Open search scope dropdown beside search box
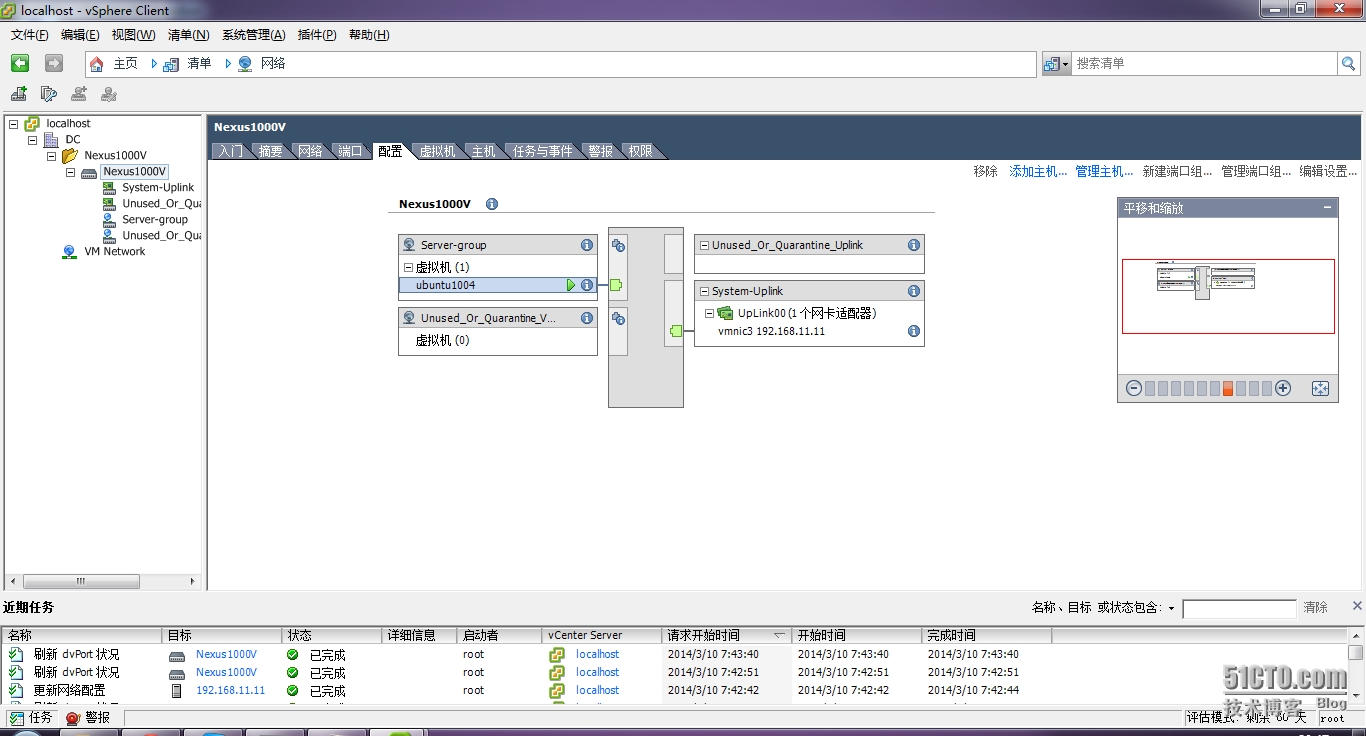This screenshot has height=736, width=1366. [1056, 63]
